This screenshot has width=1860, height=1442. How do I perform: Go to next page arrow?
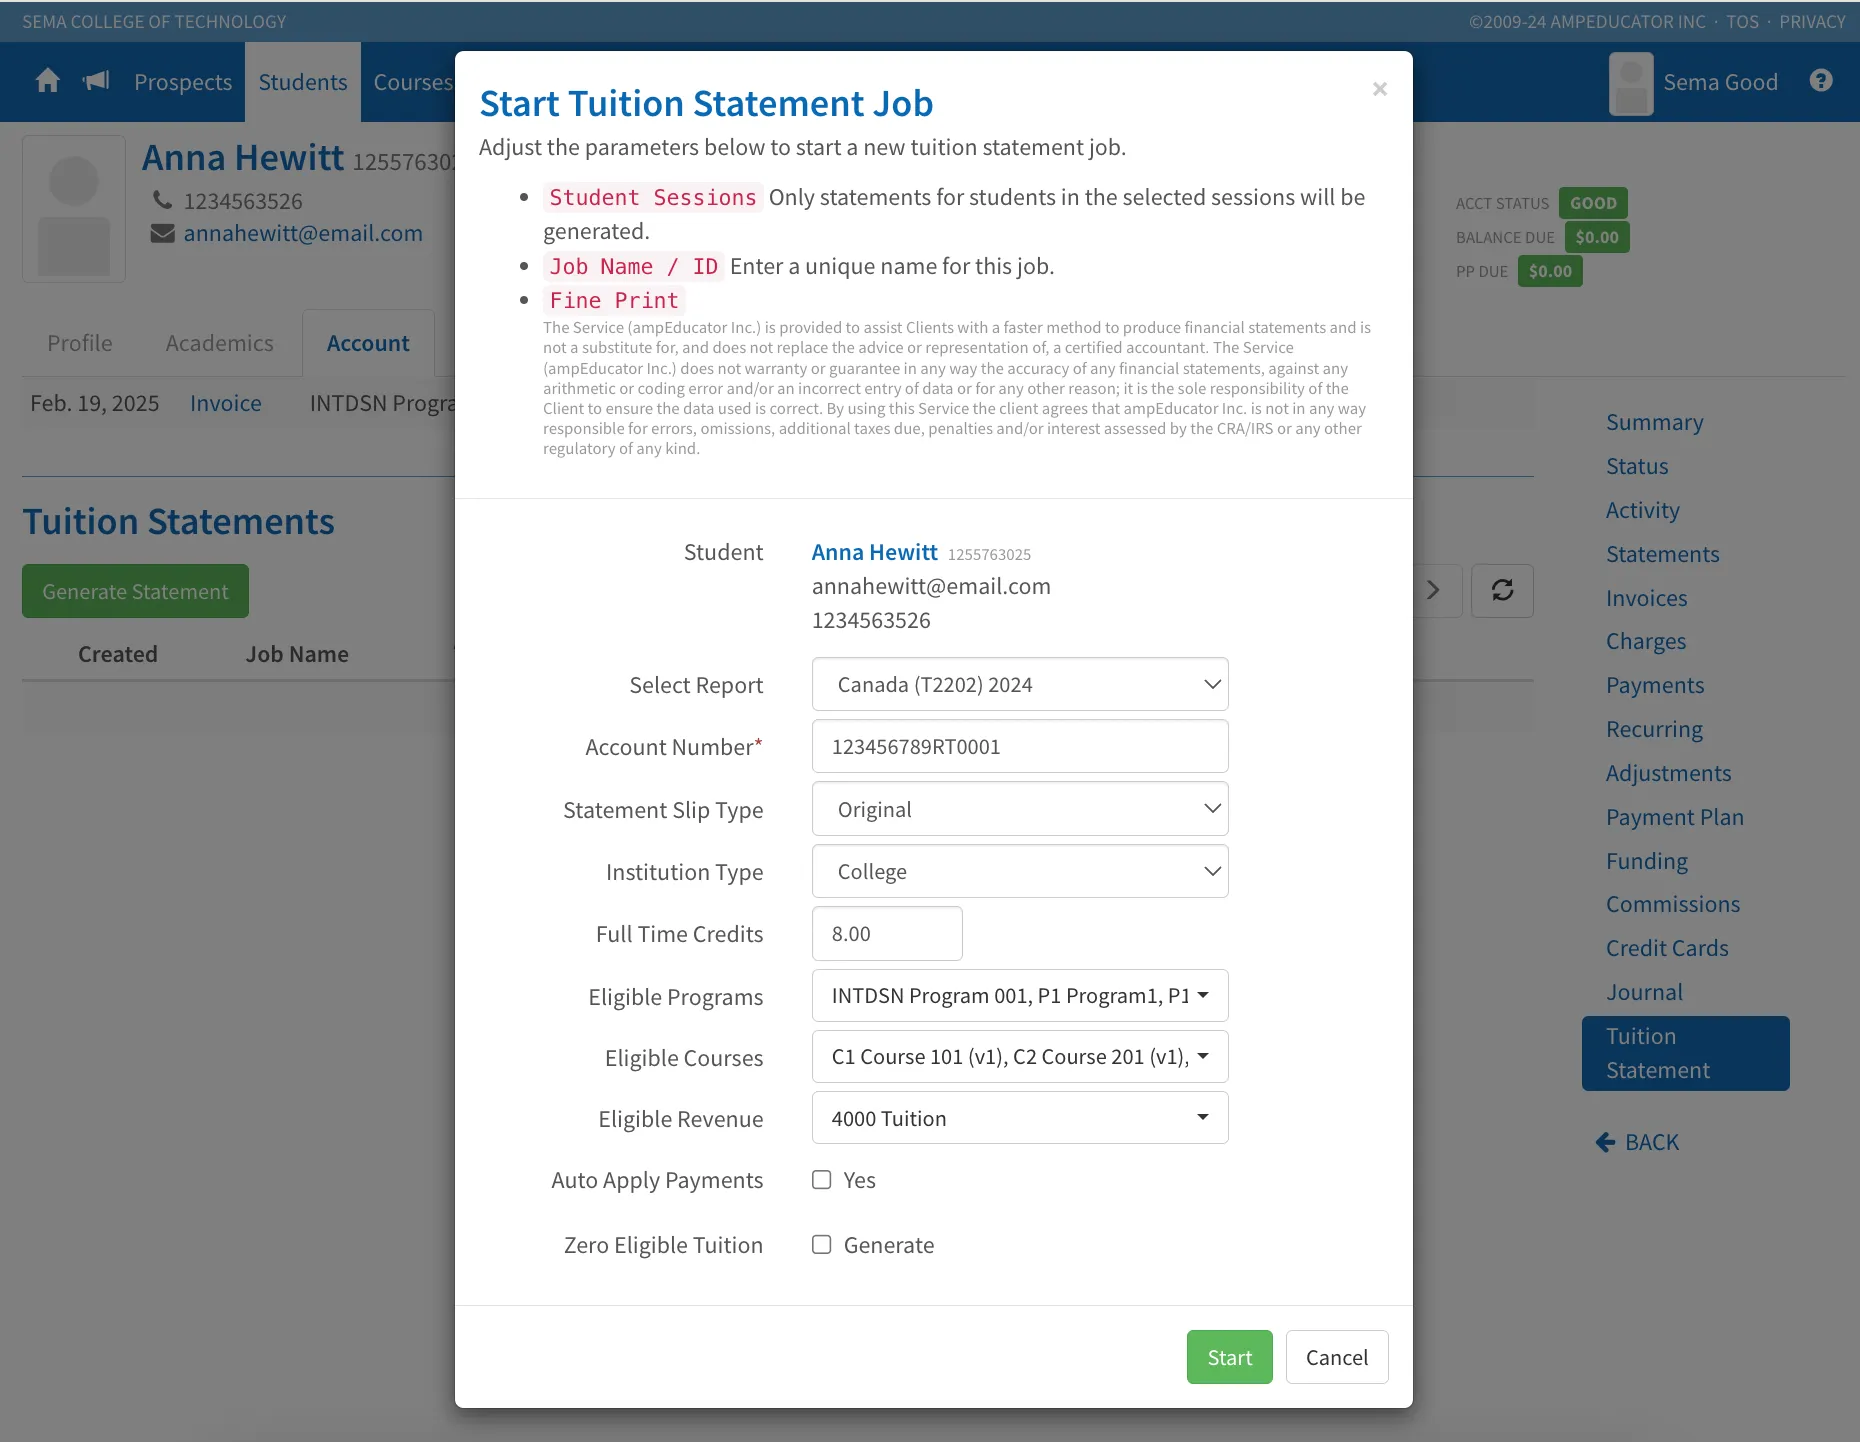(x=1434, y=590)
